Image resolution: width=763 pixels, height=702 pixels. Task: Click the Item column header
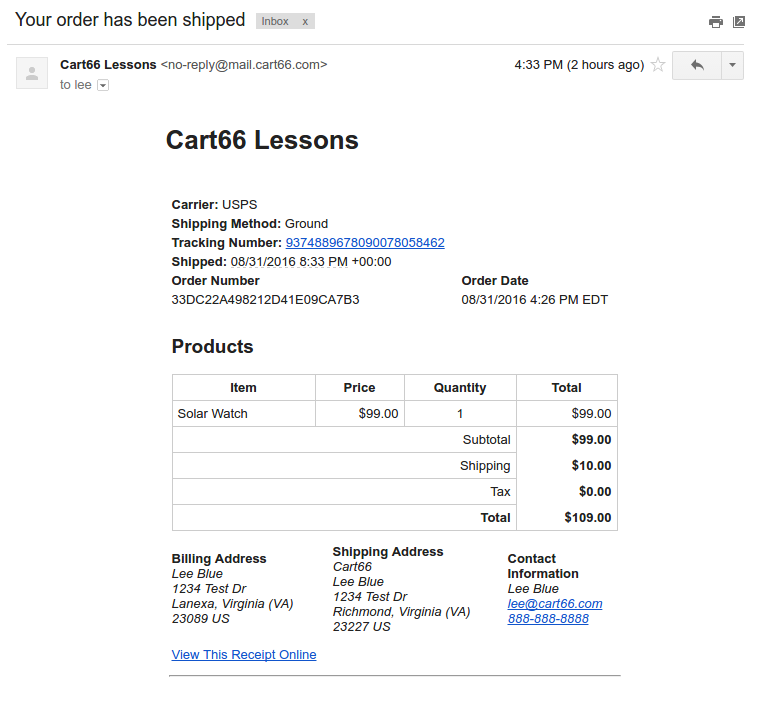tap(244, 388)
